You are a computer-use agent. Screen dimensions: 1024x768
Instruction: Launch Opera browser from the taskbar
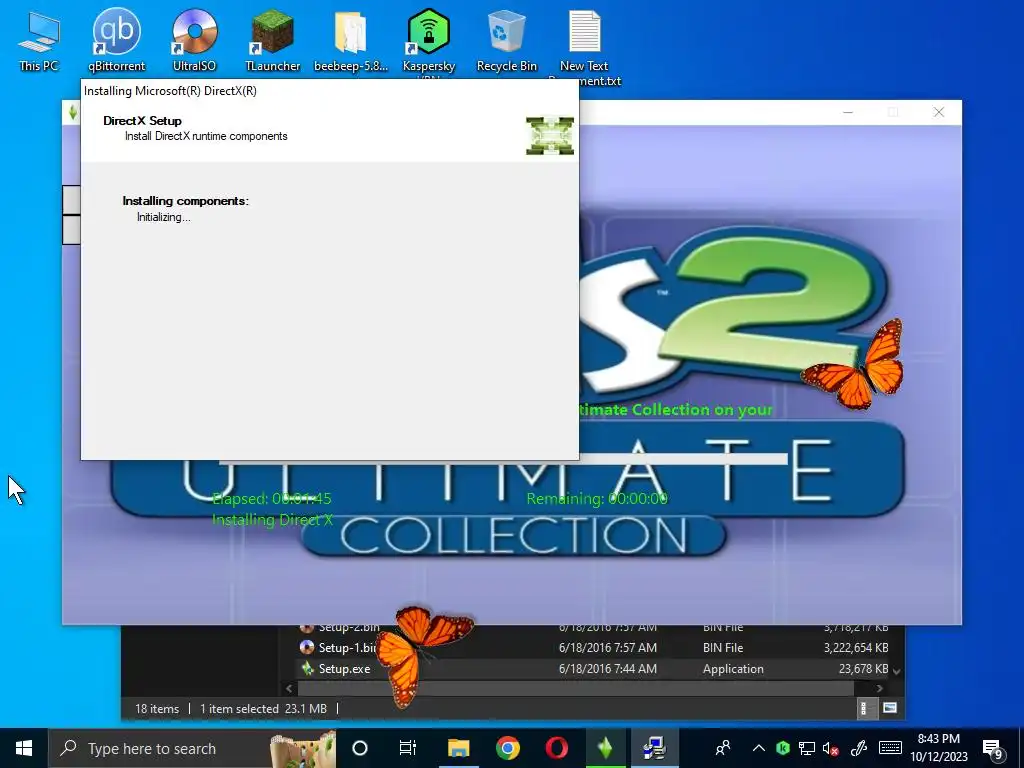point(556,748)
